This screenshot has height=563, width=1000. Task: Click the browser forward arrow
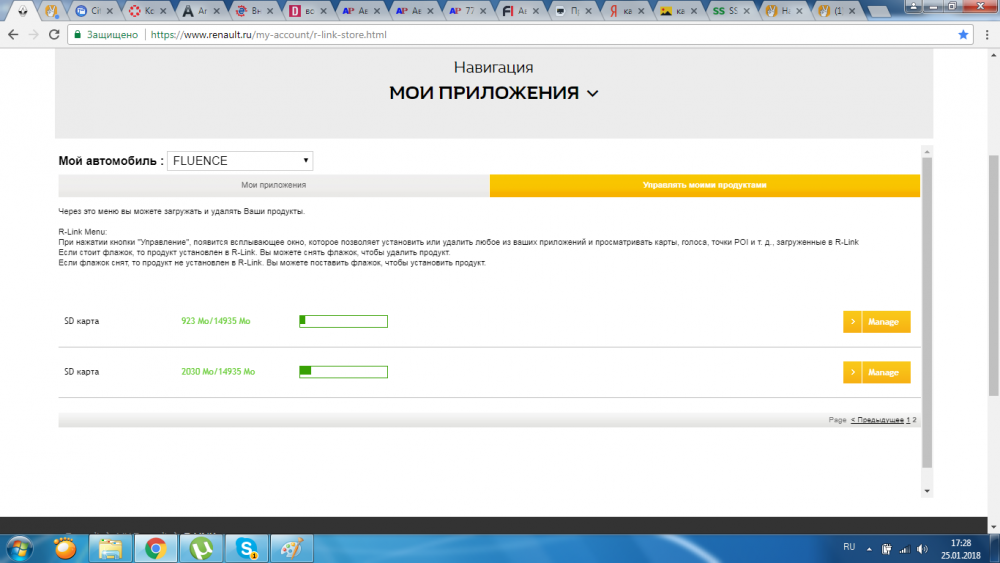click(x=34, y=34)
